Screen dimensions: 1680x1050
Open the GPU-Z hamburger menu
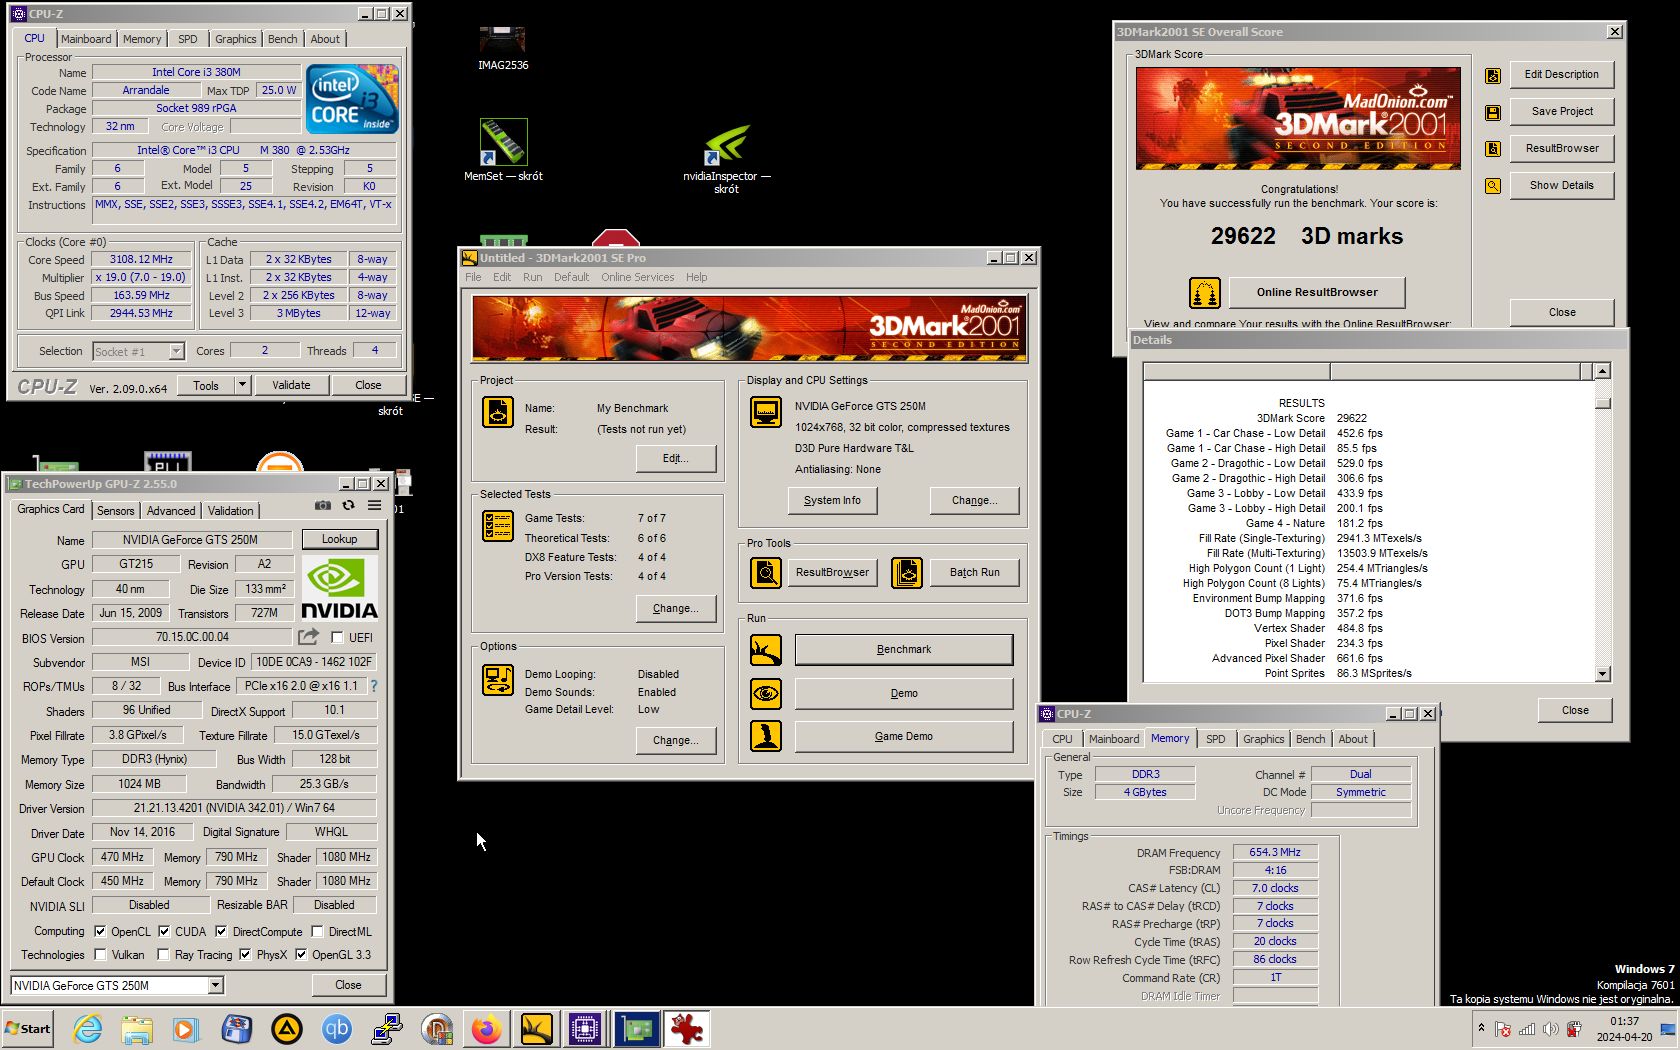click(x=374, y=506)
